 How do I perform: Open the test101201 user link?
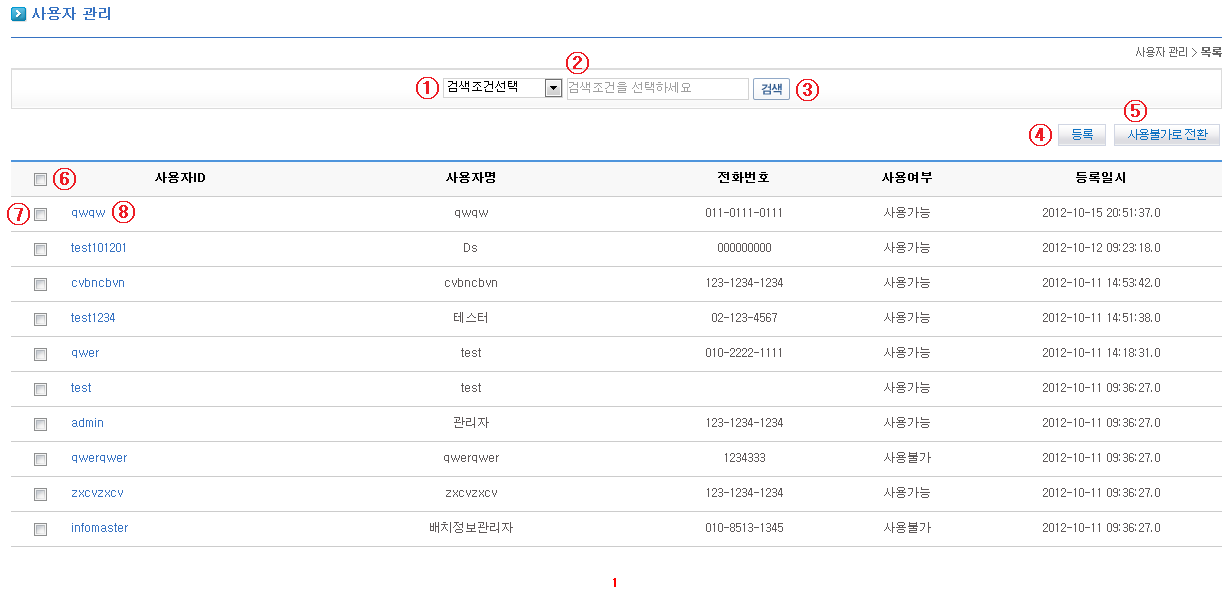pyautogui.click(x=98, y=248)
